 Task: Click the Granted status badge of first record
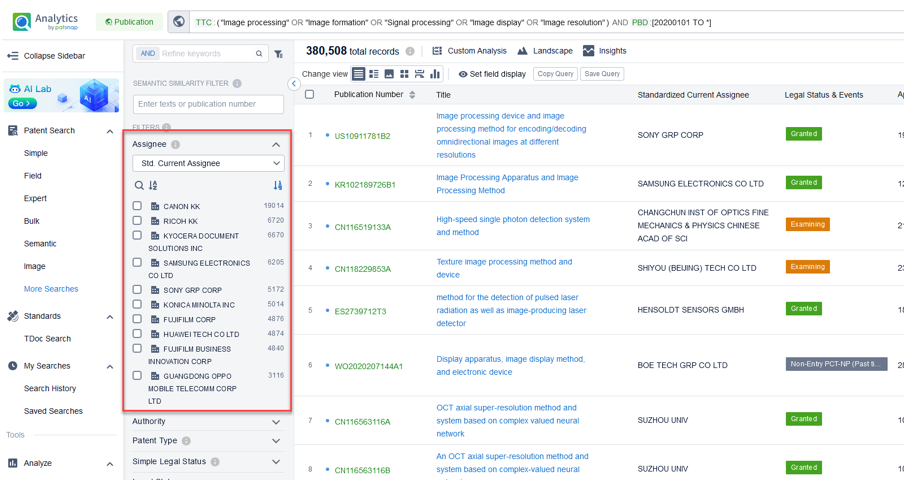(803, 134)
